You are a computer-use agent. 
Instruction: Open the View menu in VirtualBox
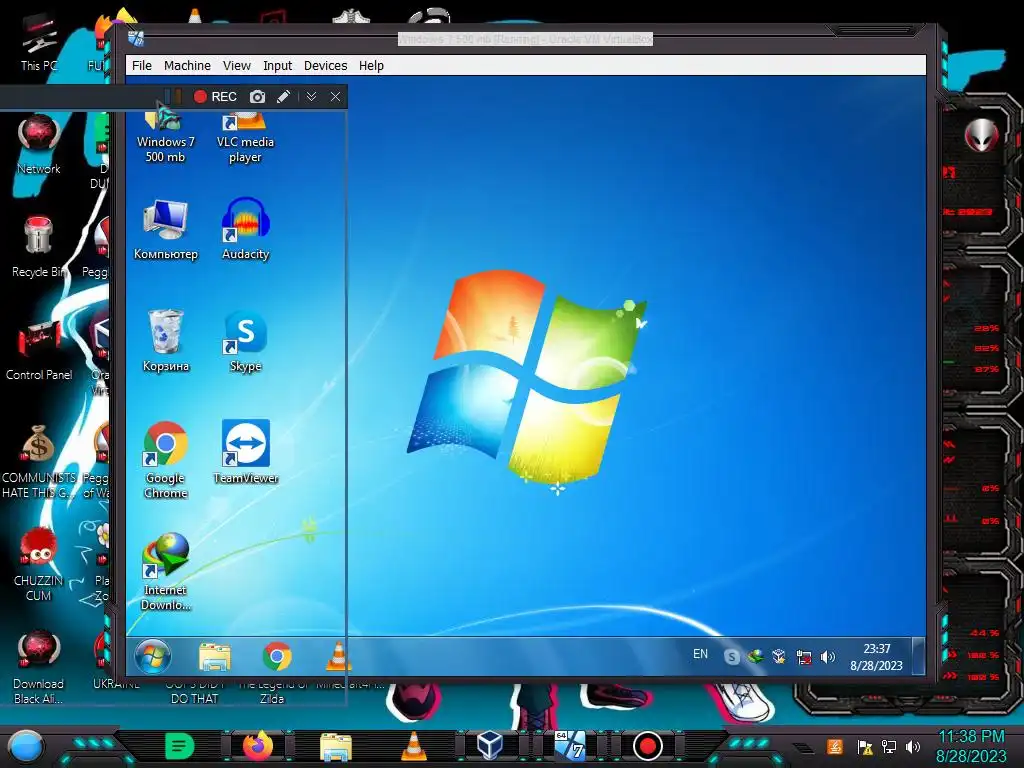coord(236,65)
